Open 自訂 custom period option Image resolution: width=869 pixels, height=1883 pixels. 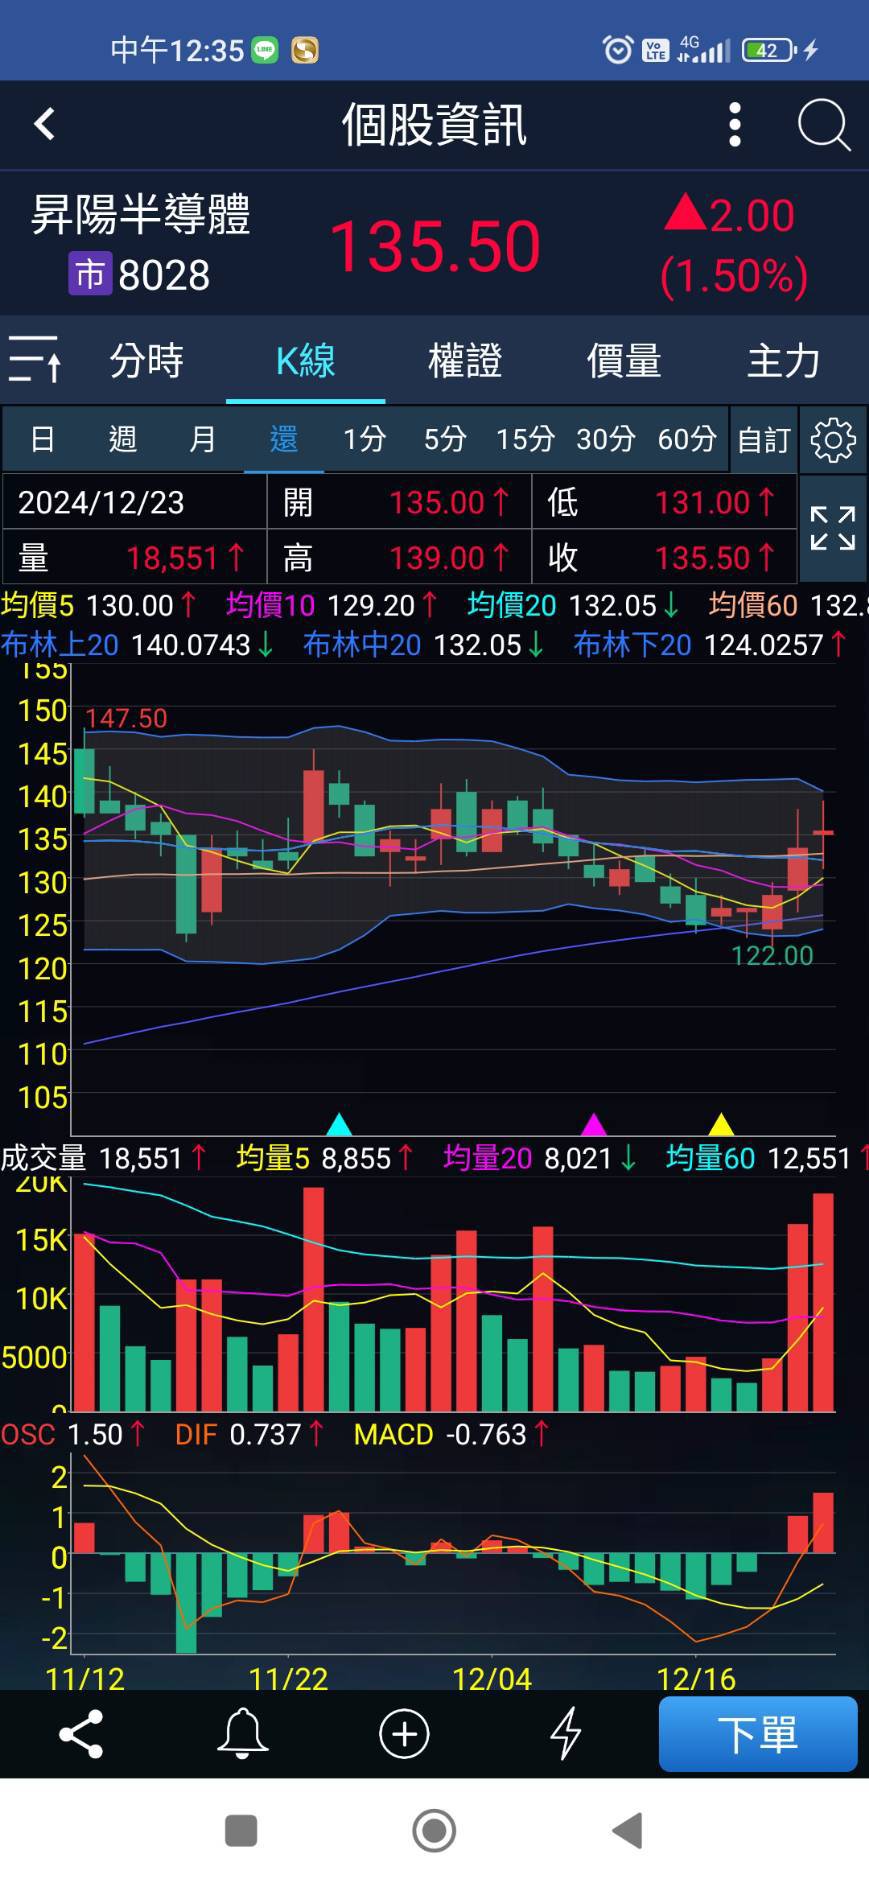(x=764, y=440)
